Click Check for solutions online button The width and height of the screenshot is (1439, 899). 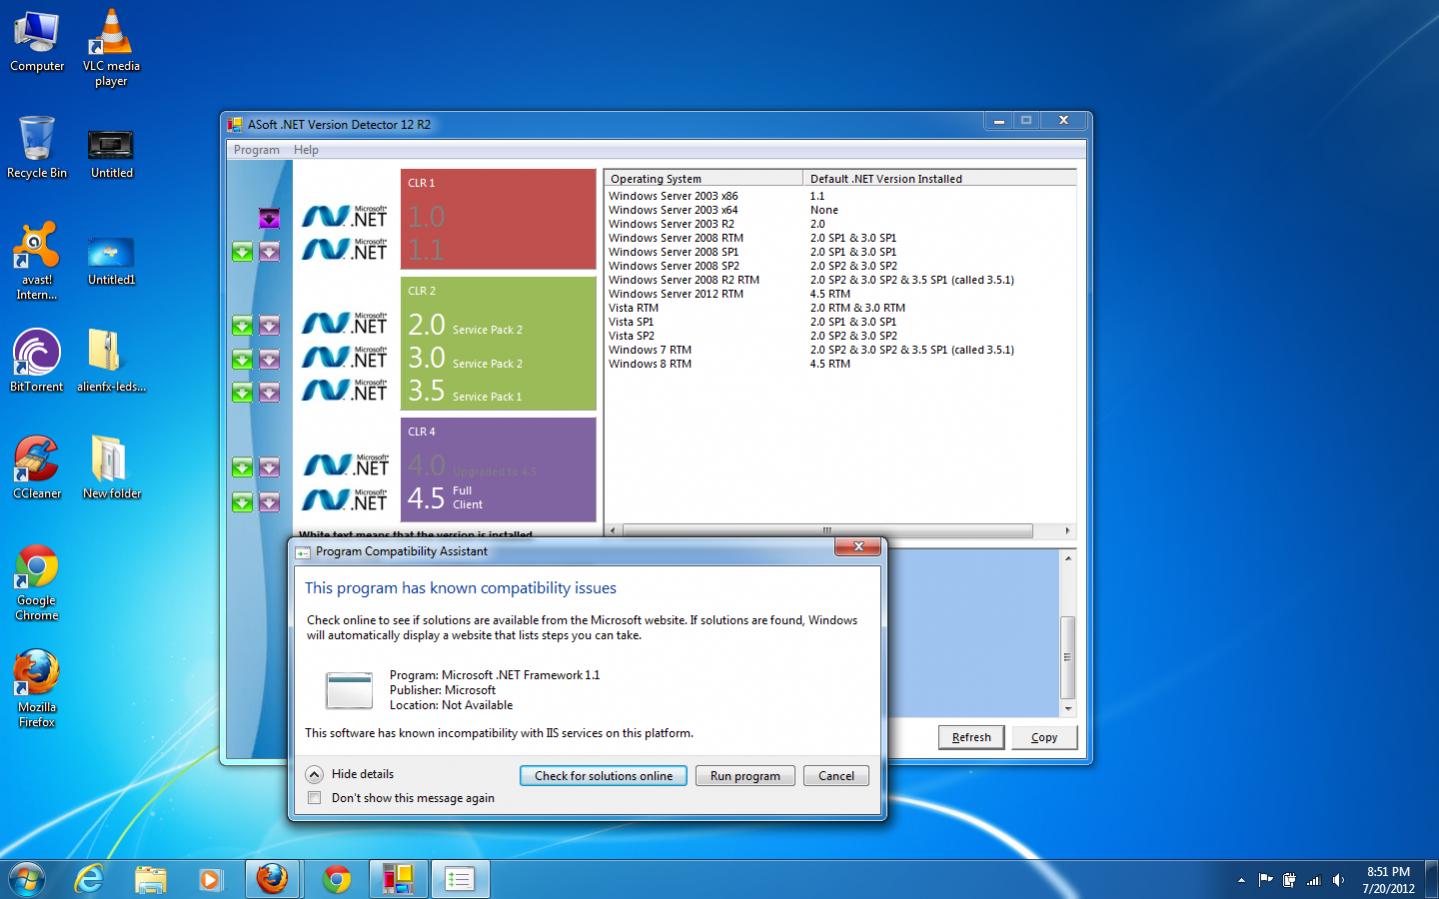(603, 776)
